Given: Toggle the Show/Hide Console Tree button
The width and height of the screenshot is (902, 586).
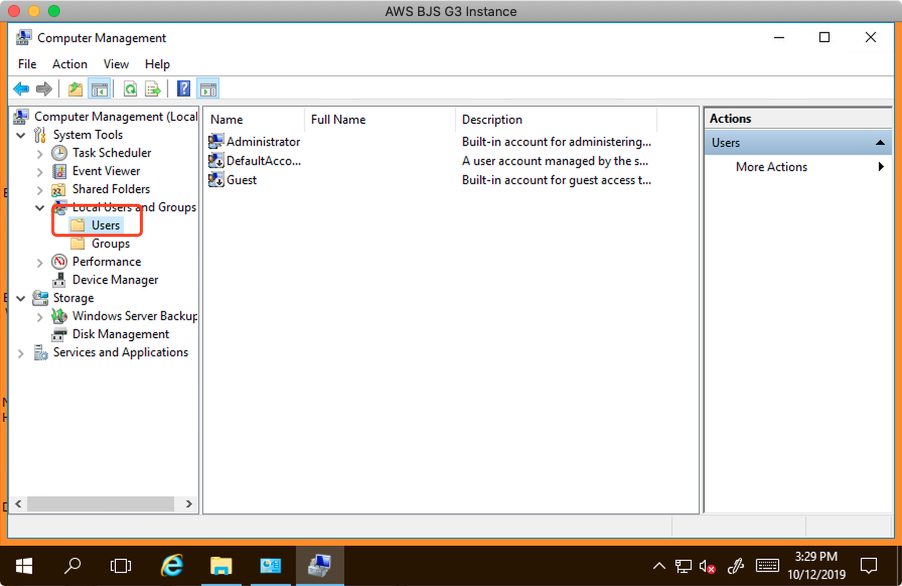Looking at the screenshot, I should [99, 89].
